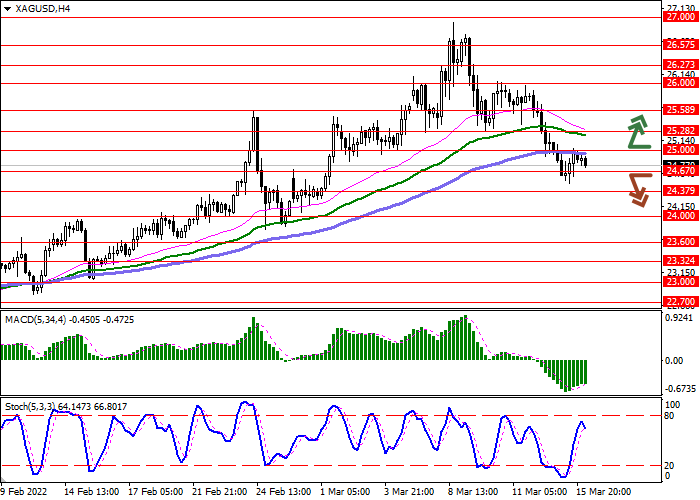Click the green upward arrow icon
This screenshot has height=500, width=700.
click(x=638, y=131)
